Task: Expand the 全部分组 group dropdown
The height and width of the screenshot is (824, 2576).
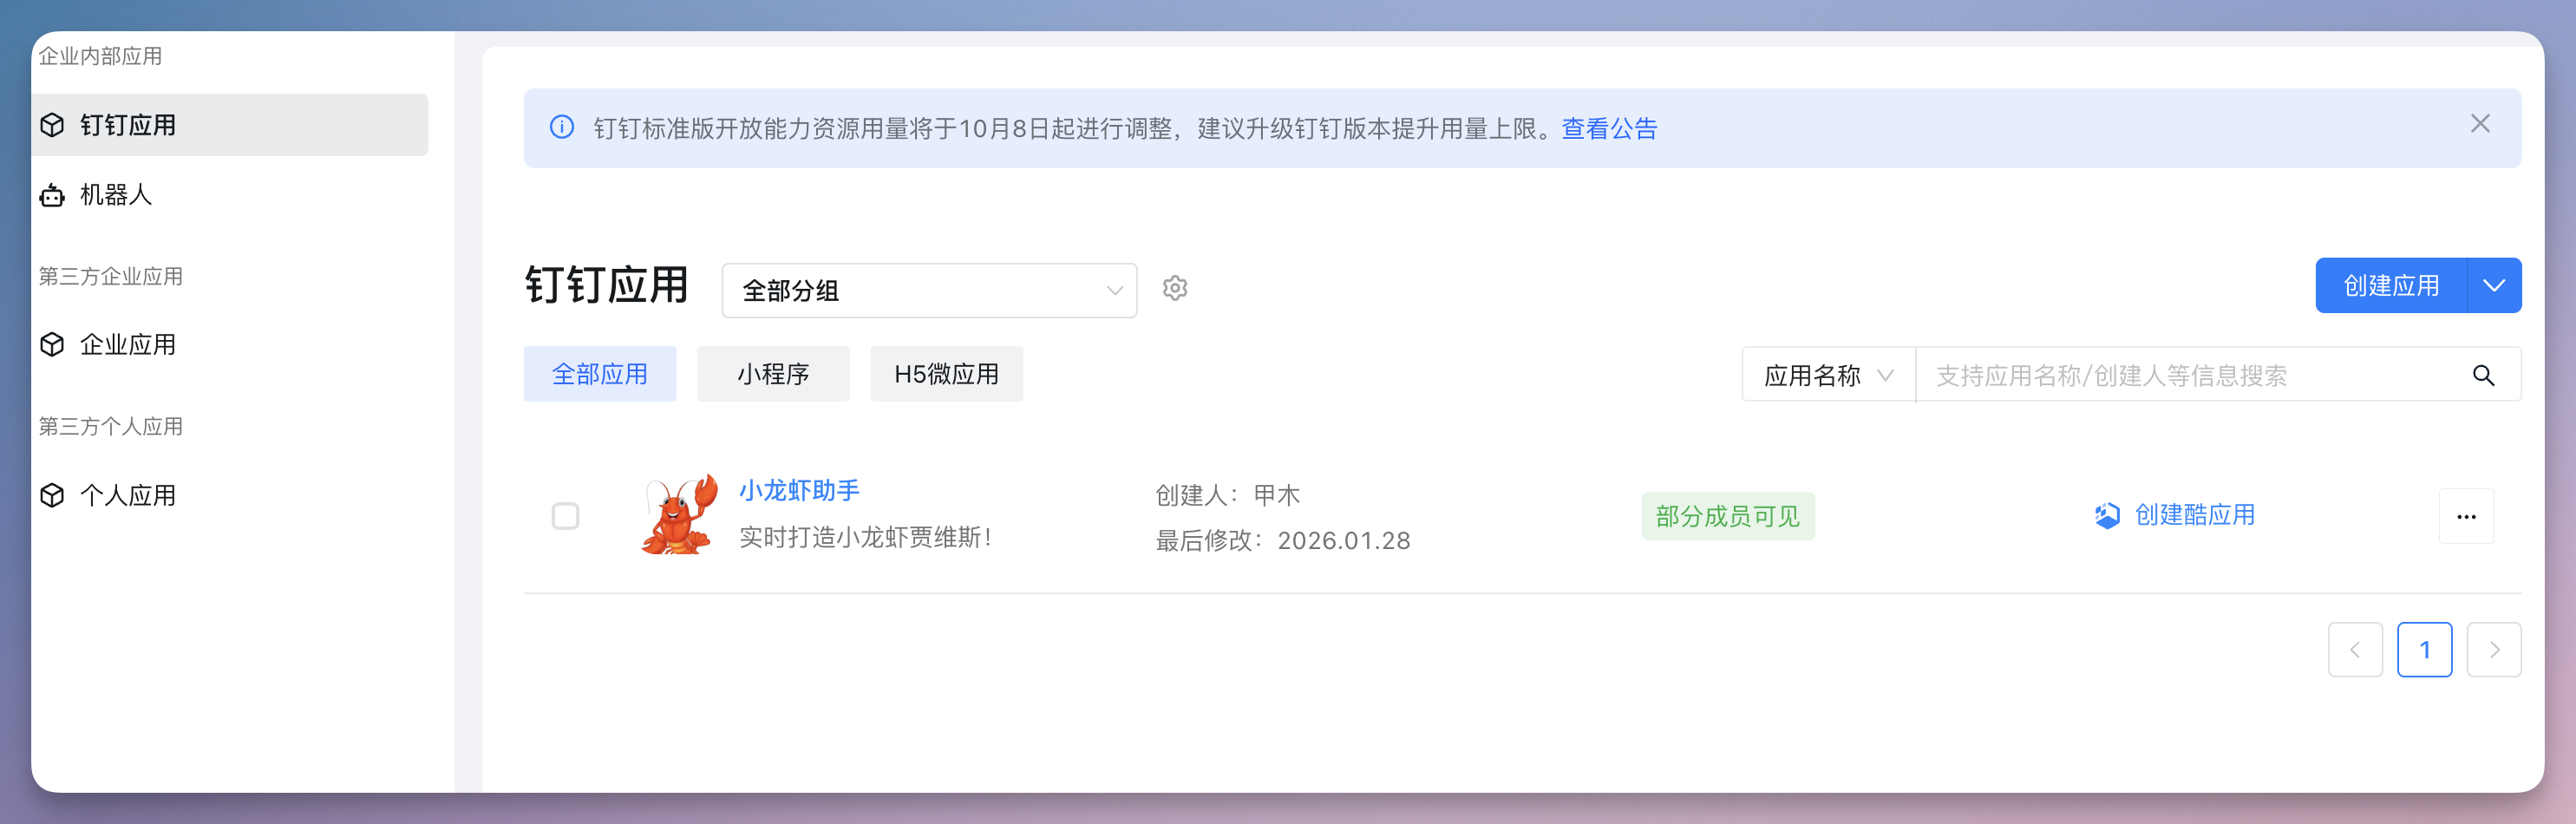Action: (929, 290)
